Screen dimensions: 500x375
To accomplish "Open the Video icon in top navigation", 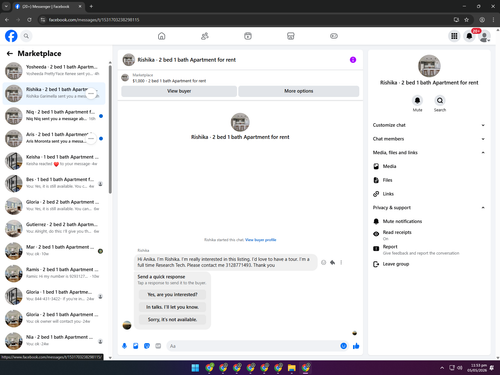I will (x=248, y=36).
